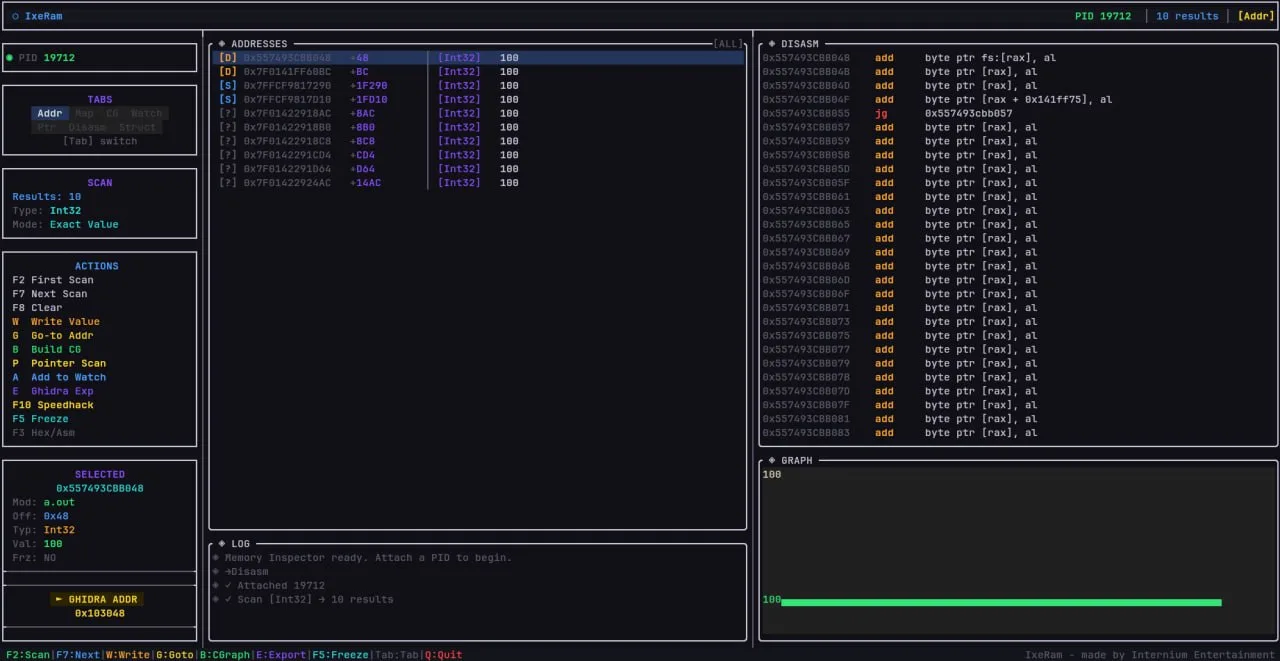Click the IxeRam circle logo icon
1280x661 pixels.
pos(15,16)
